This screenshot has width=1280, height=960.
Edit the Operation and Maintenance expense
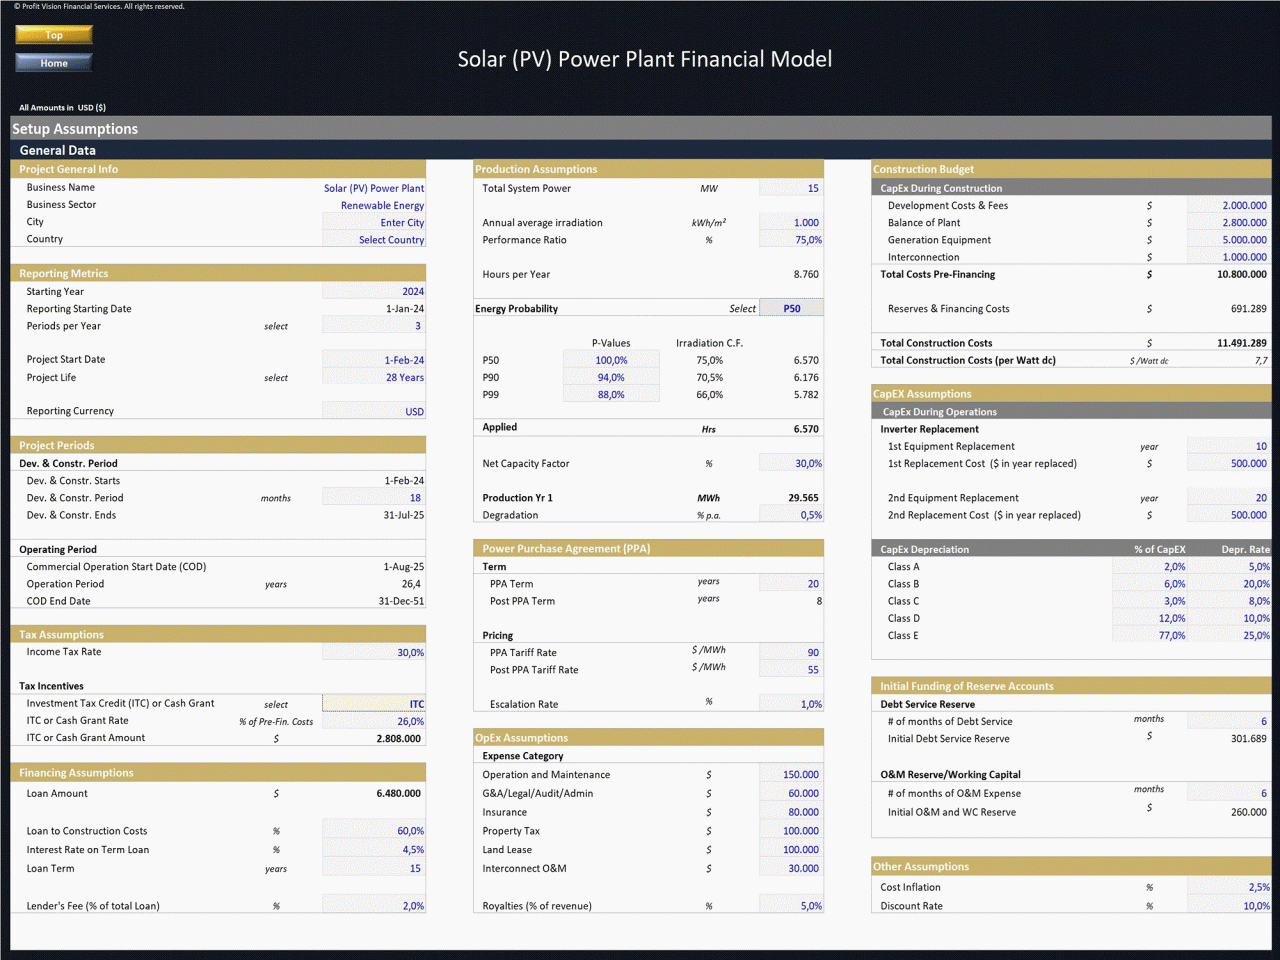(791, 774)
